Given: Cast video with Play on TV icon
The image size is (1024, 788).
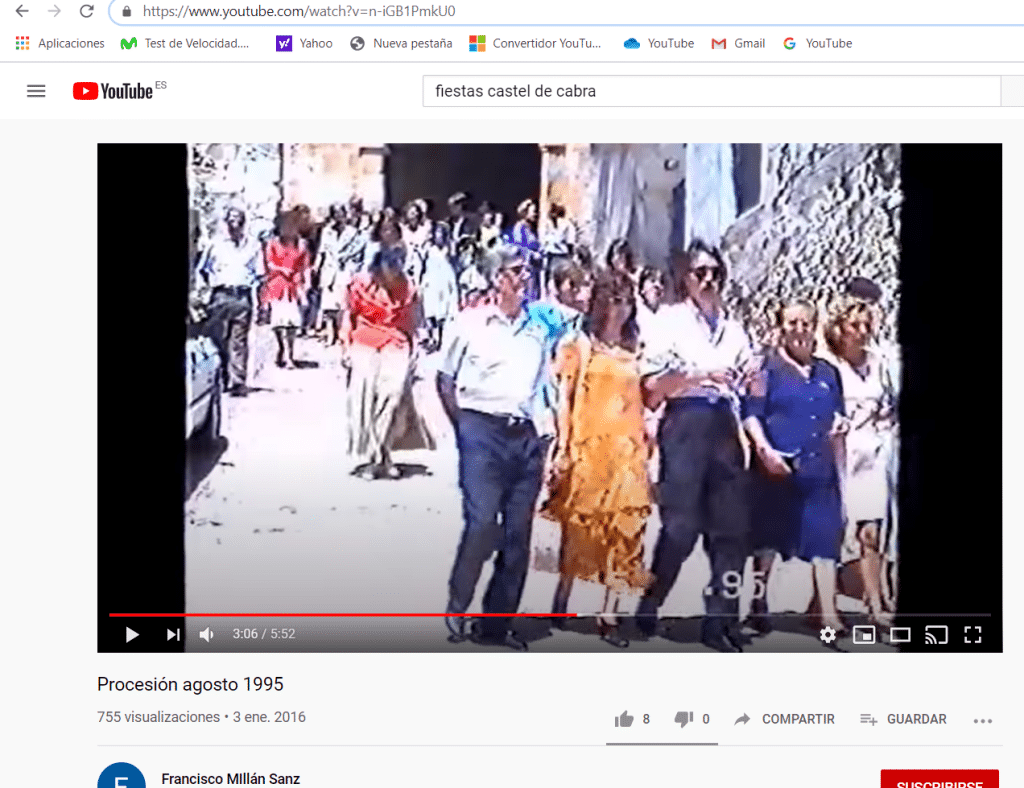Looking at the screenshot, I should point(936,635).
